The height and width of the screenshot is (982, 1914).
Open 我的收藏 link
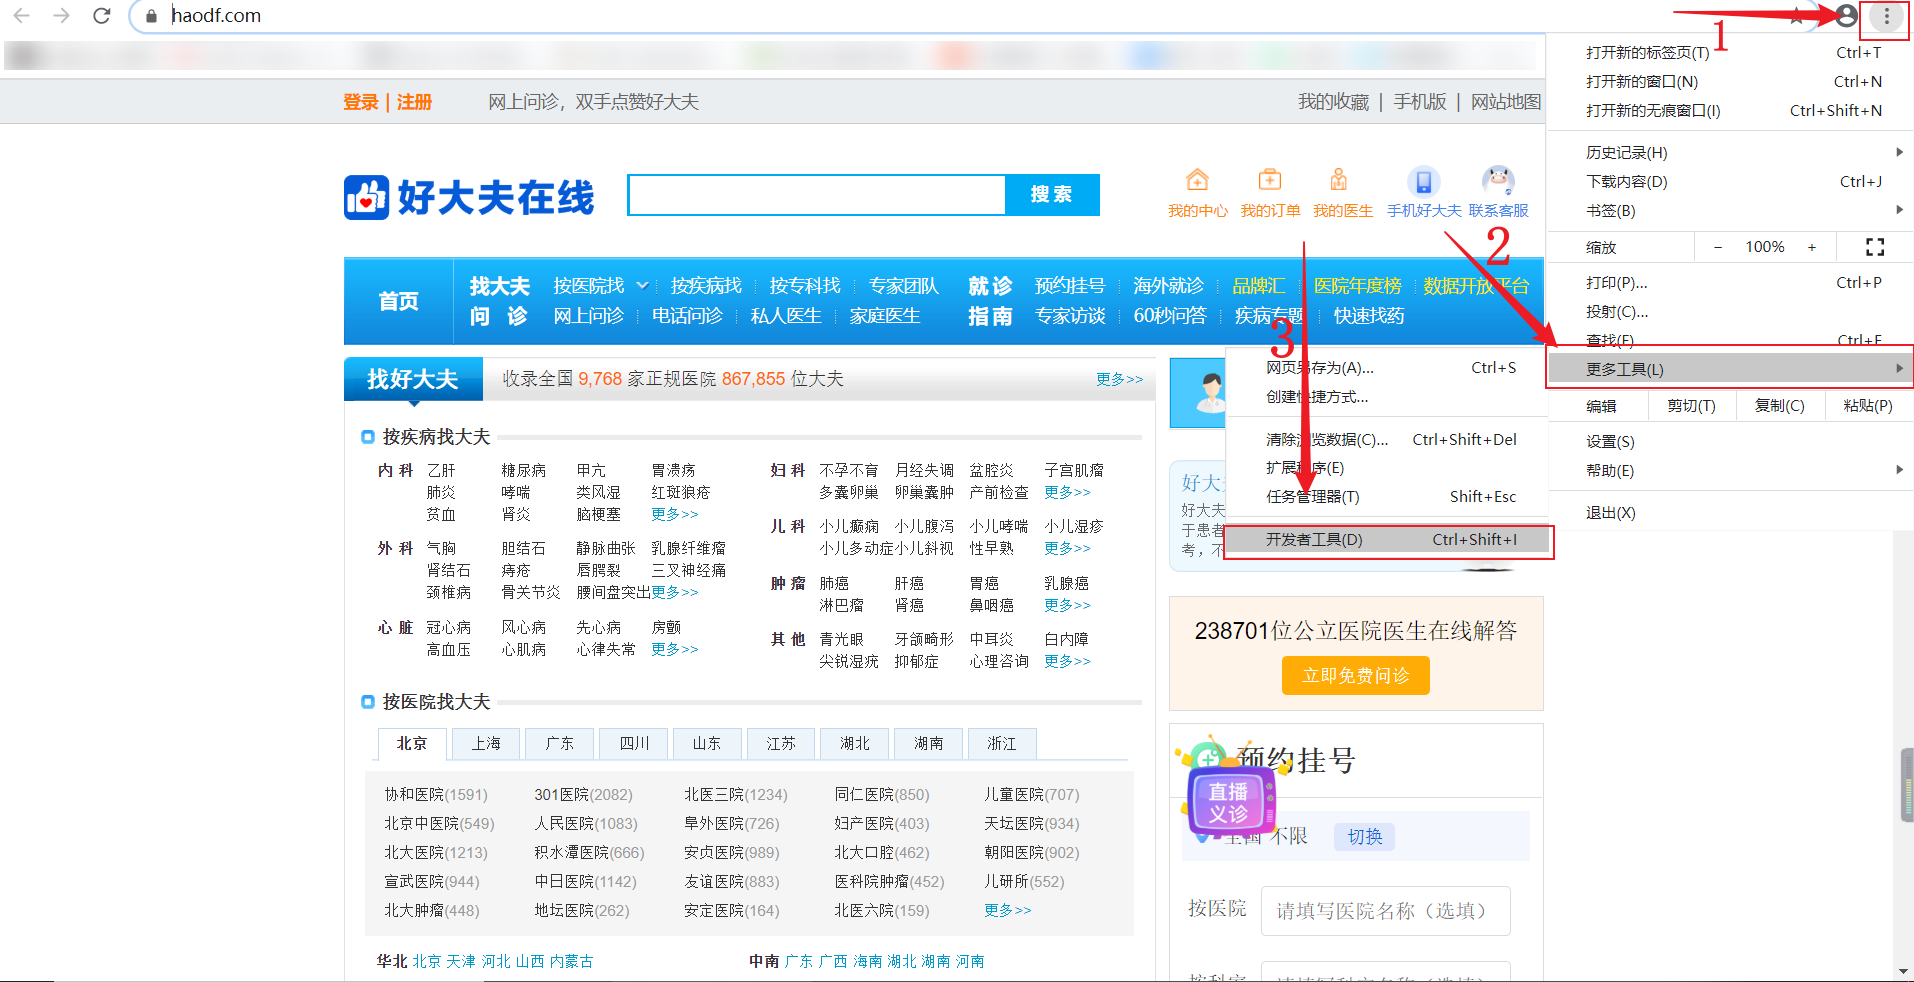(x=1333, y=102)
